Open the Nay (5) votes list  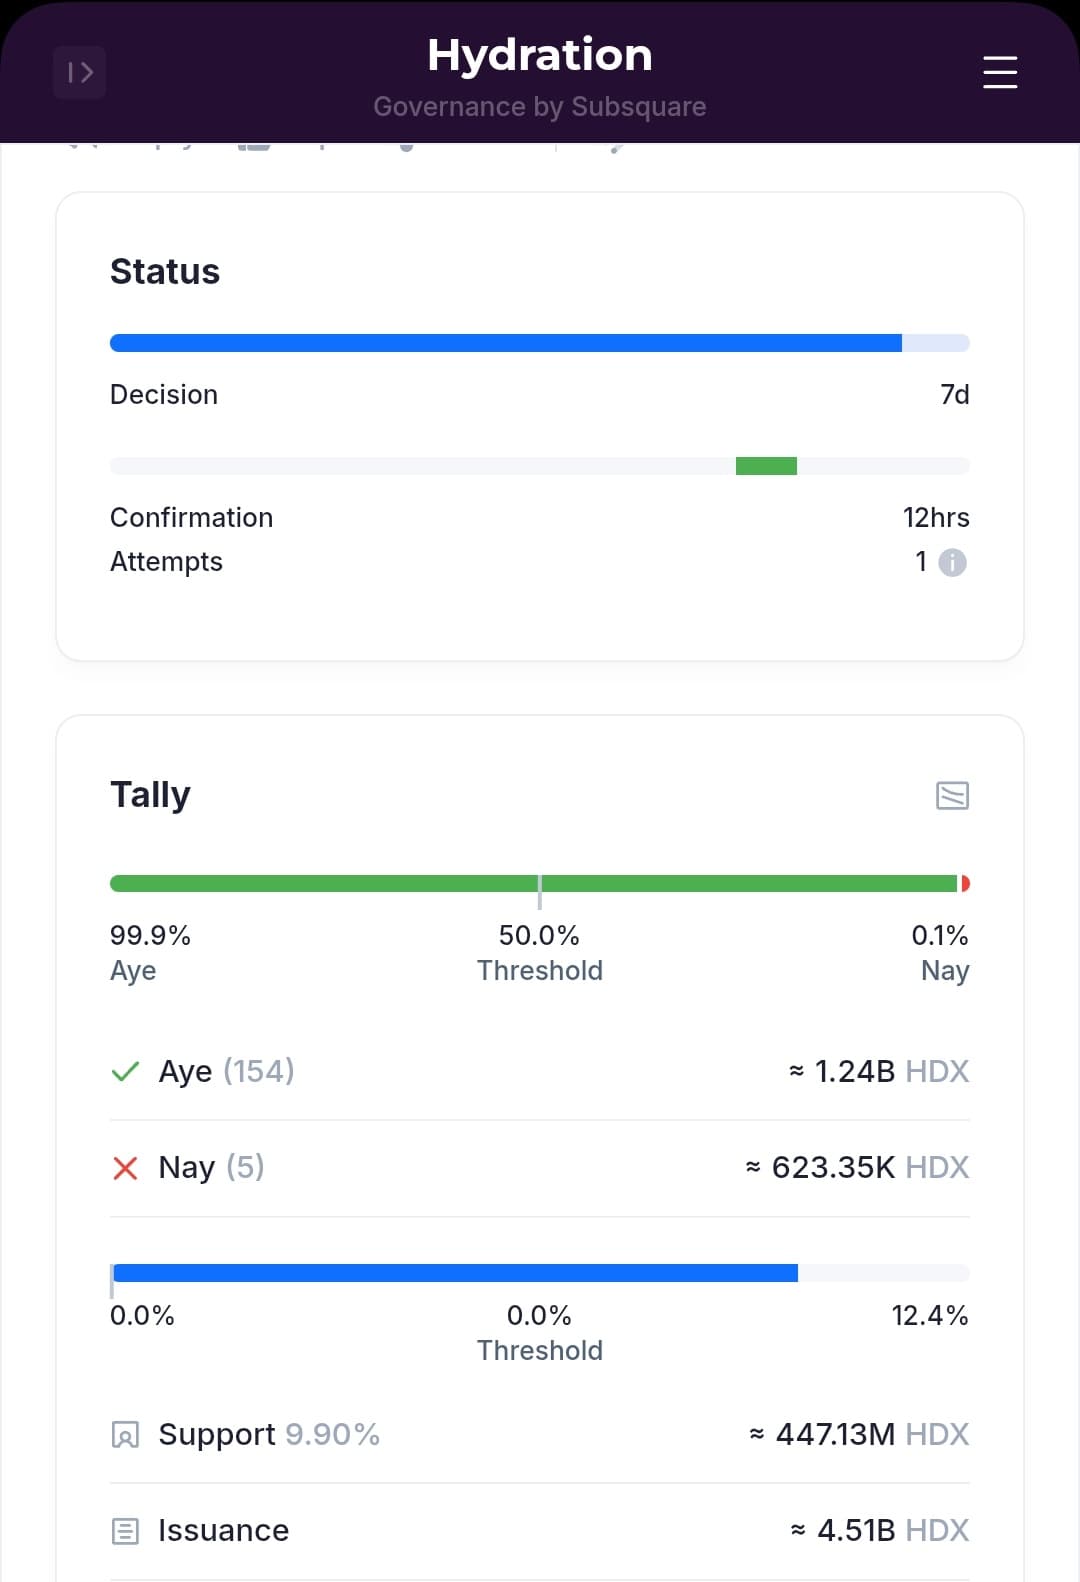tap(211, 1168)
